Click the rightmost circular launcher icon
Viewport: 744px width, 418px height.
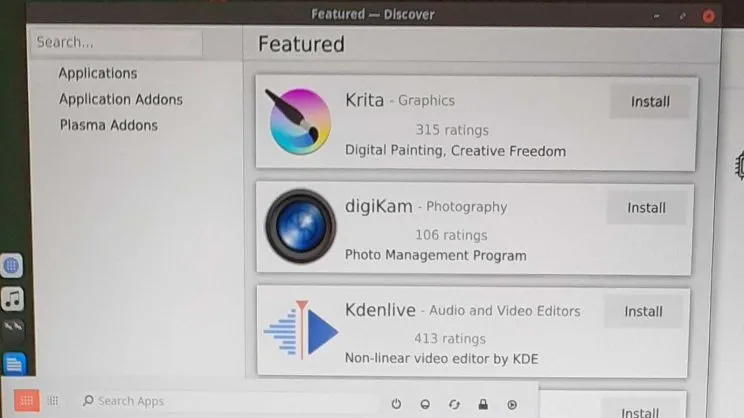(x=512, y=403)
